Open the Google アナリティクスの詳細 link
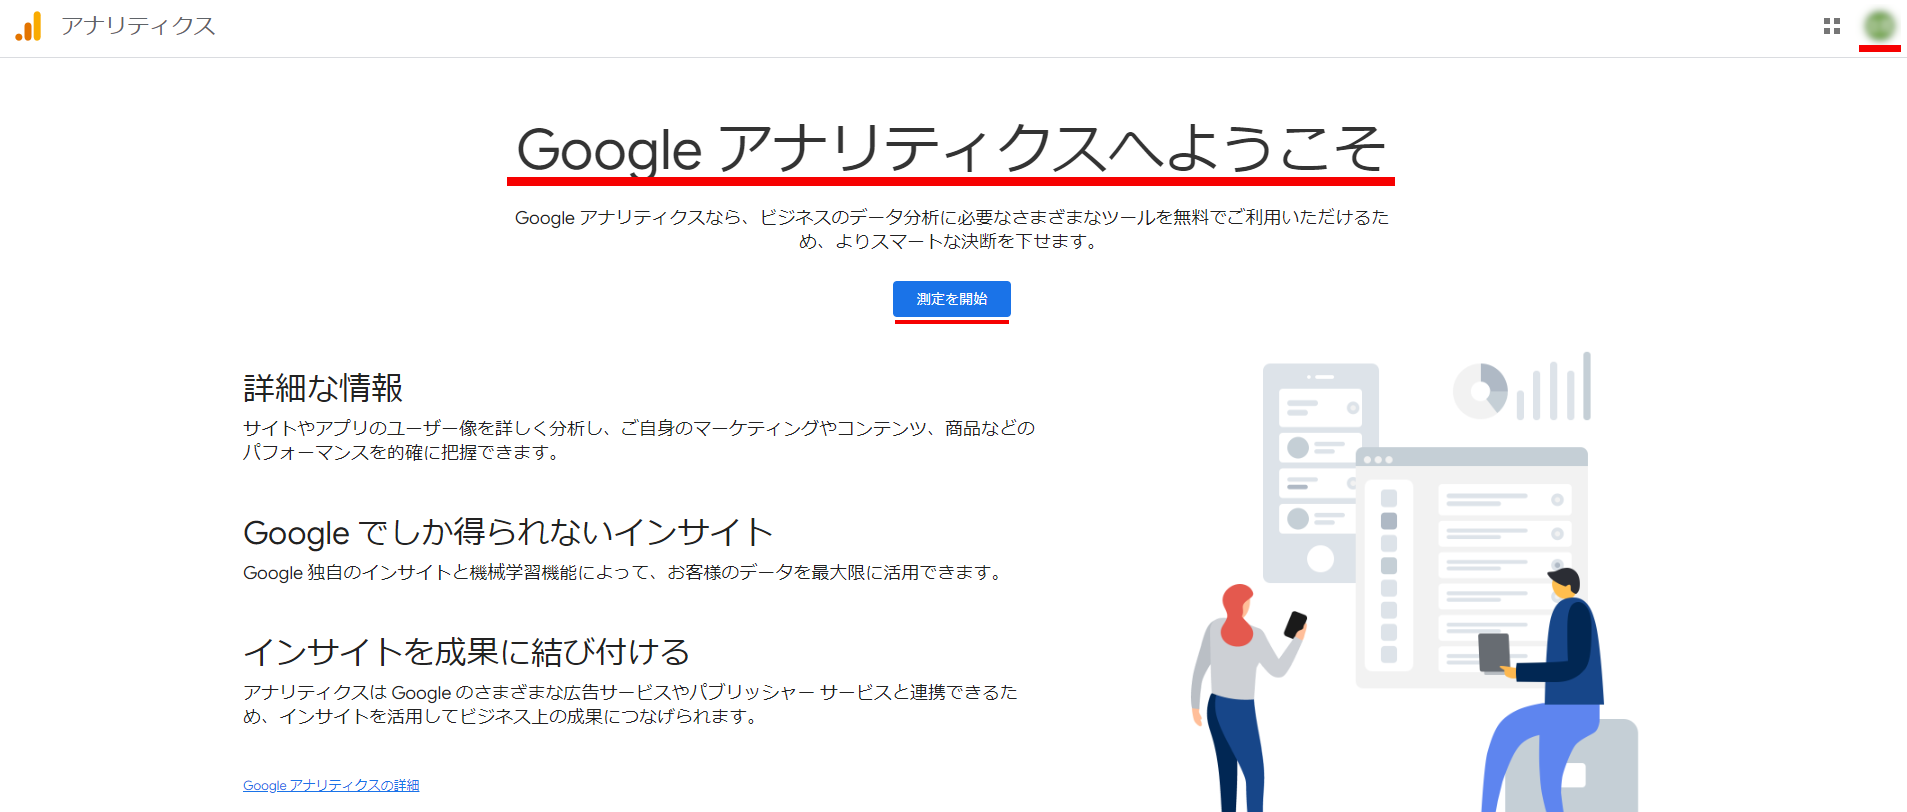Image resolution: width=1907 pixels, height=812 pixels. 331,785
